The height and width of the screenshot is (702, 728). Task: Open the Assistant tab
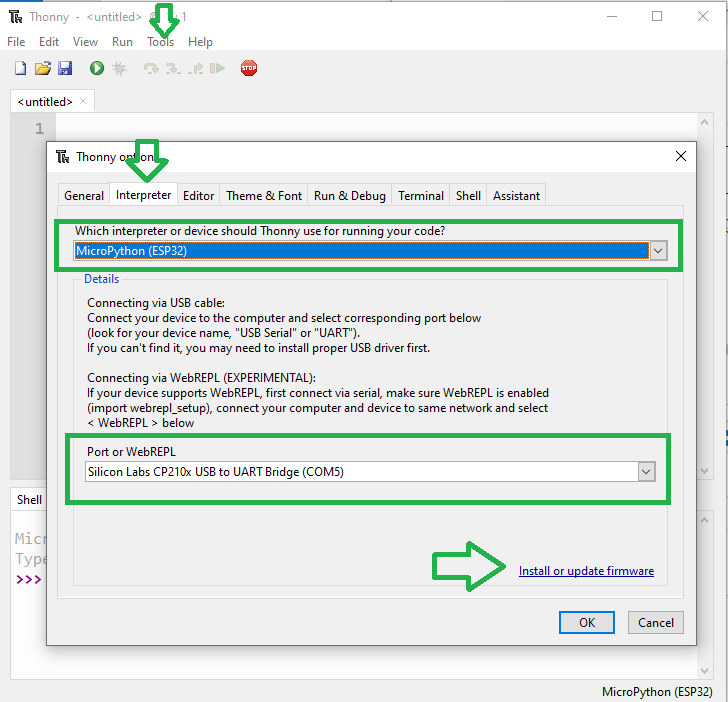(x=516, y=196)
